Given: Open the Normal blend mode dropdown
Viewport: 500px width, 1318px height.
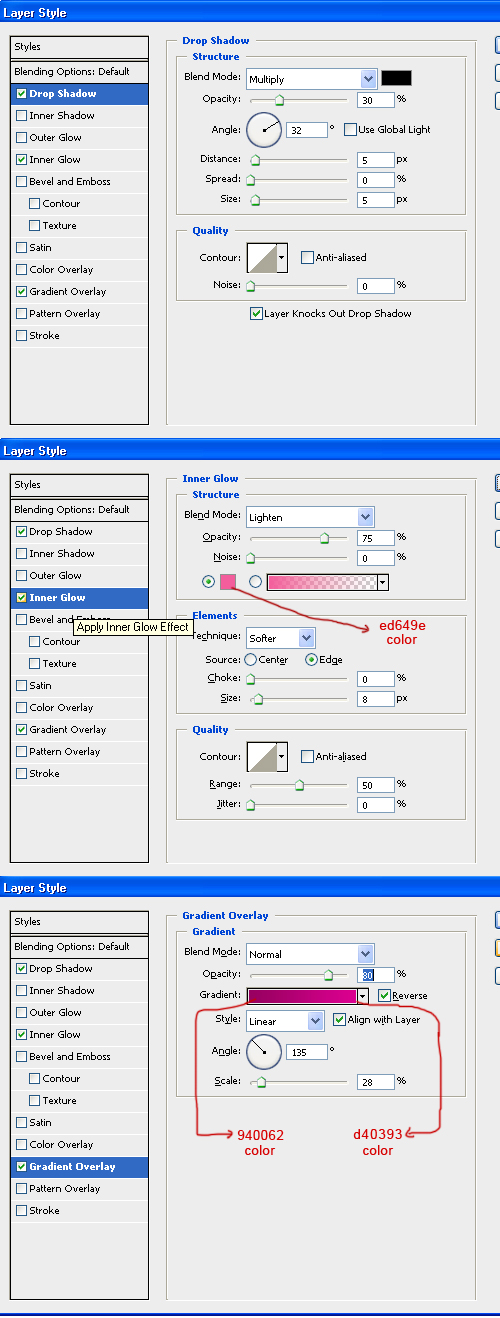Looking at the screenshot, I should click(x=310, y=954).
